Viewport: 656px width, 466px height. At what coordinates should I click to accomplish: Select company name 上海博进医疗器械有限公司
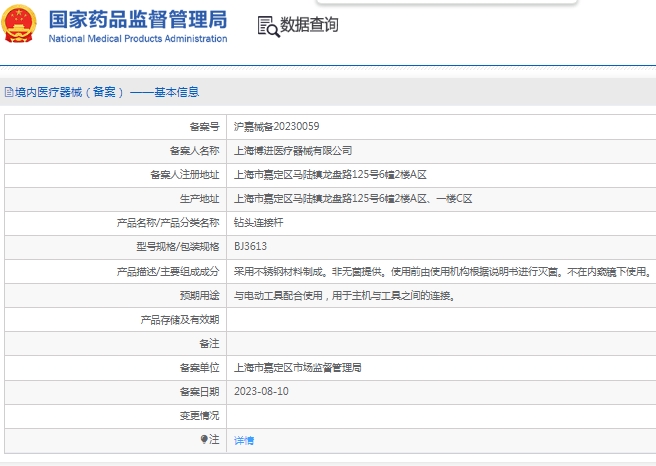[293, 151]
